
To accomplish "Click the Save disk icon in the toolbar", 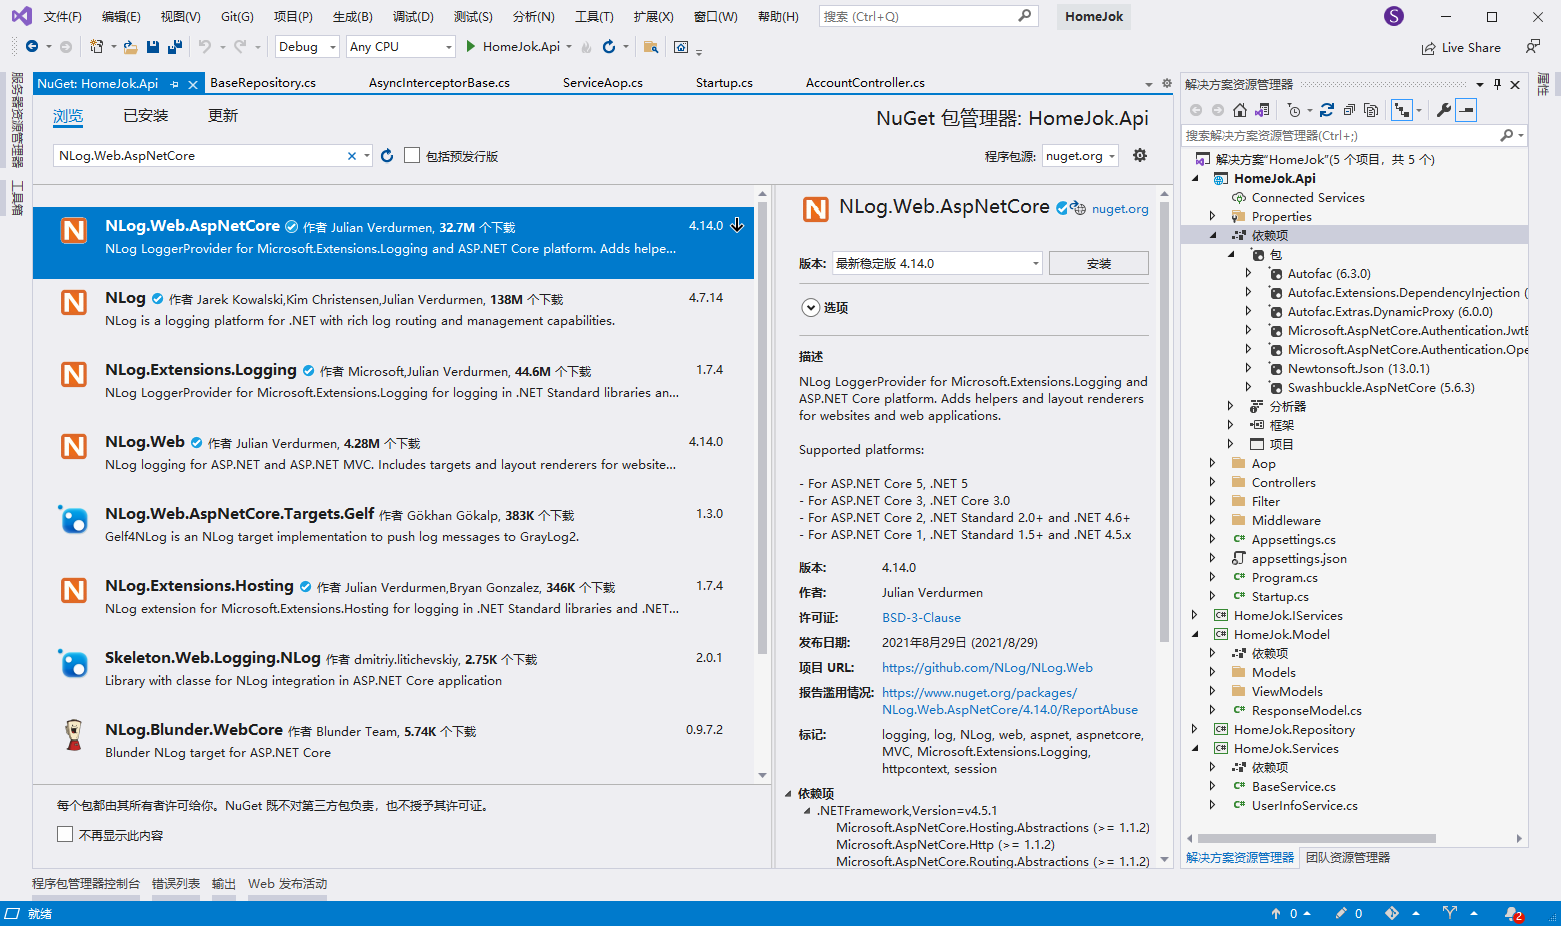I will coord(153,47).
